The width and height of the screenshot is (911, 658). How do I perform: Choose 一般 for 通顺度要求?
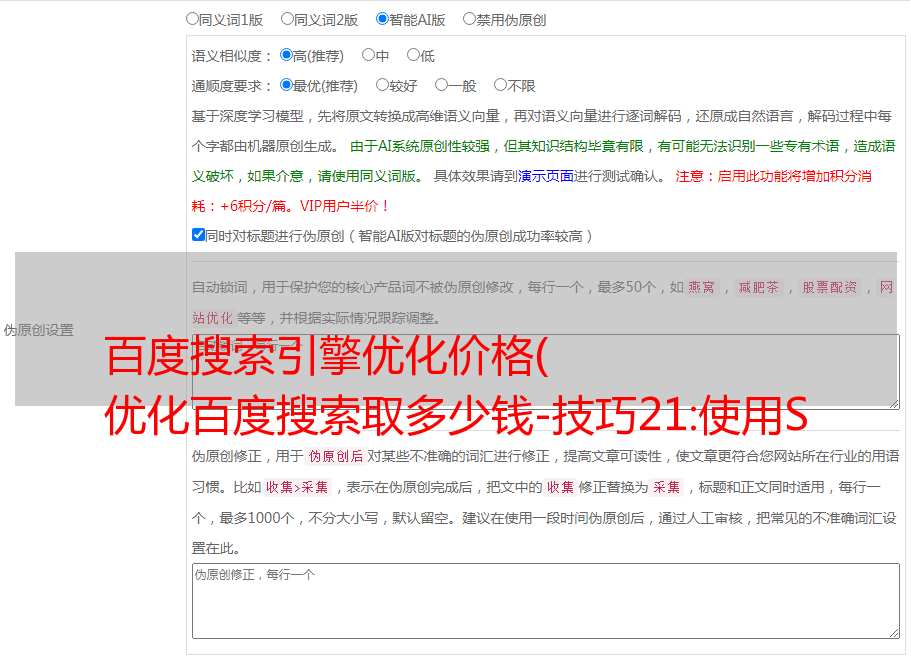coord(441,86)
